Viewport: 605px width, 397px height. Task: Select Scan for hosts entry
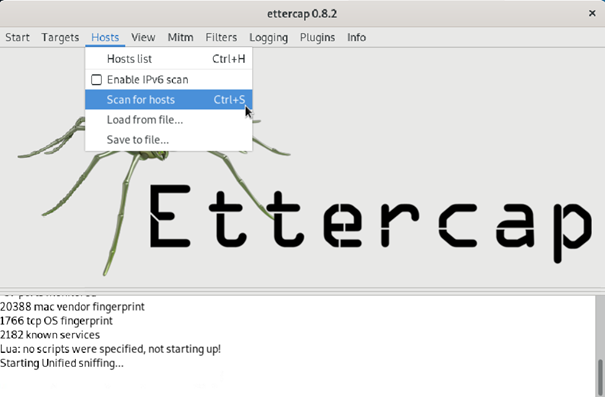169,100
